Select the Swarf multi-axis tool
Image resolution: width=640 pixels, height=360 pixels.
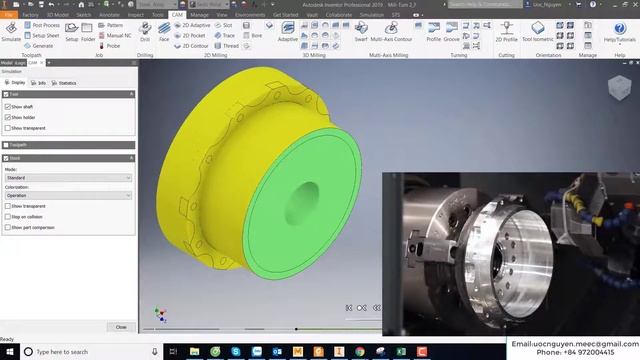(x=361, y=32)
